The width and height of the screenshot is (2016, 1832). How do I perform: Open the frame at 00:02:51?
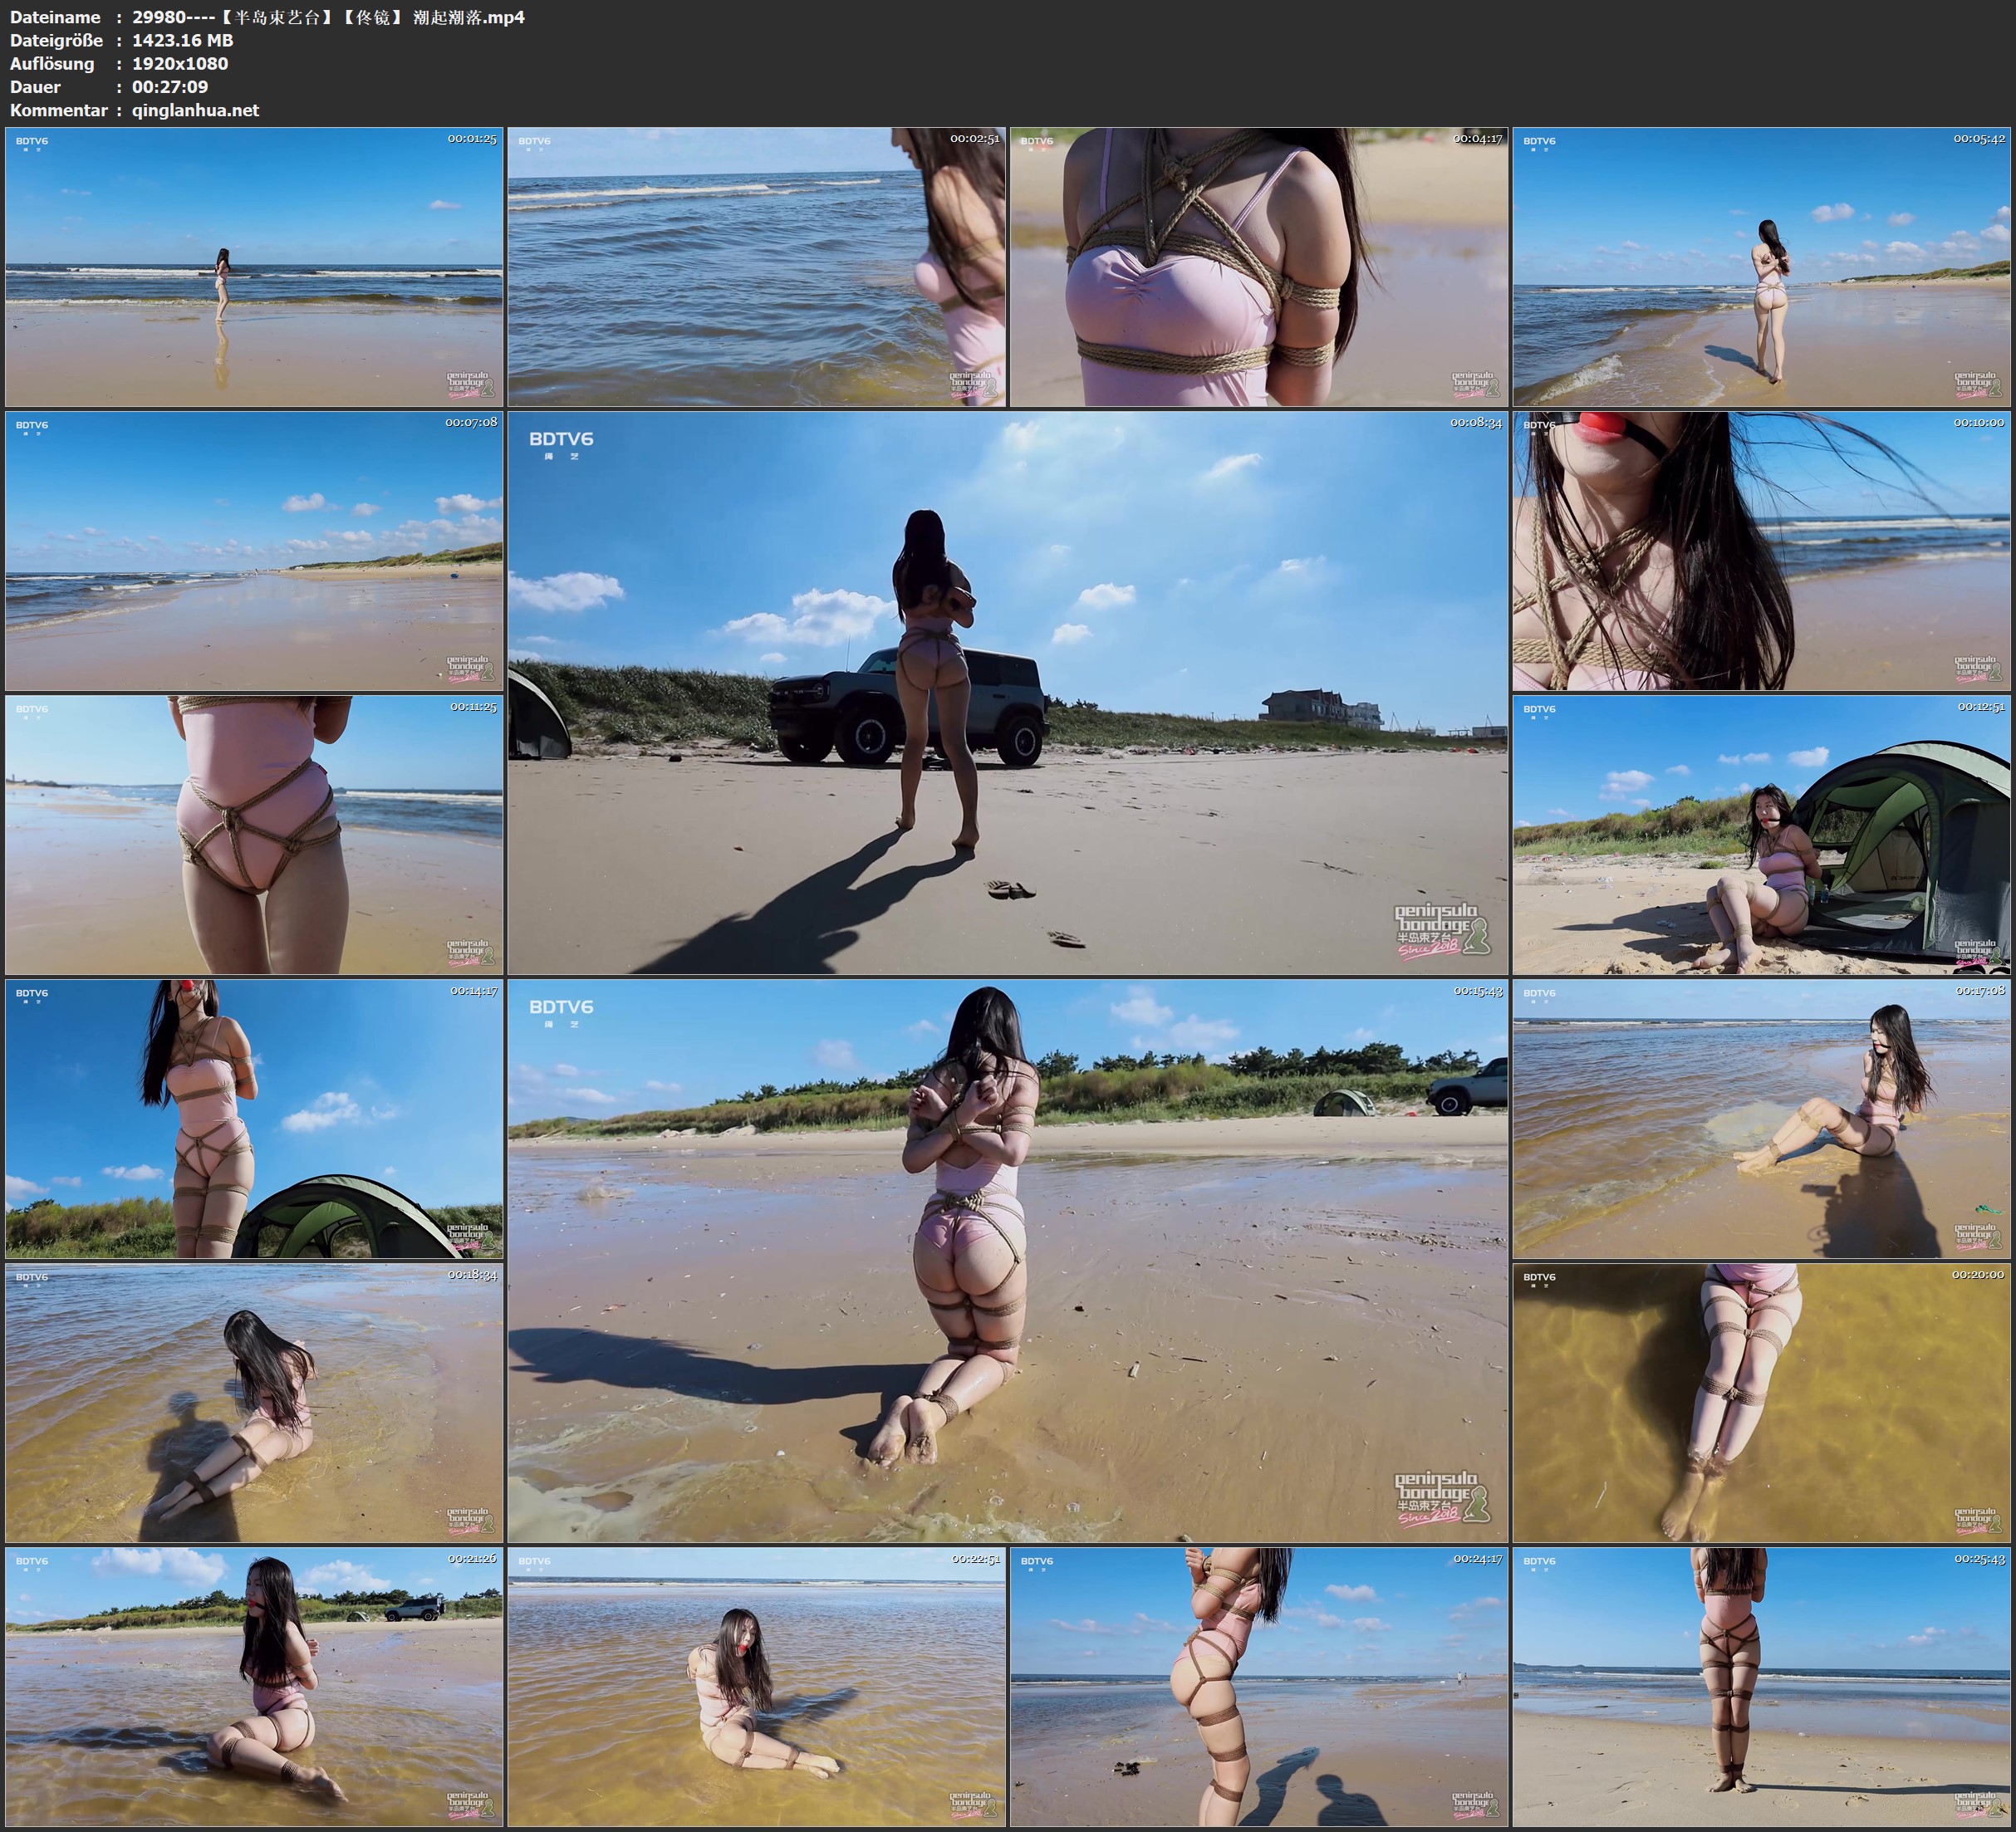756,266
